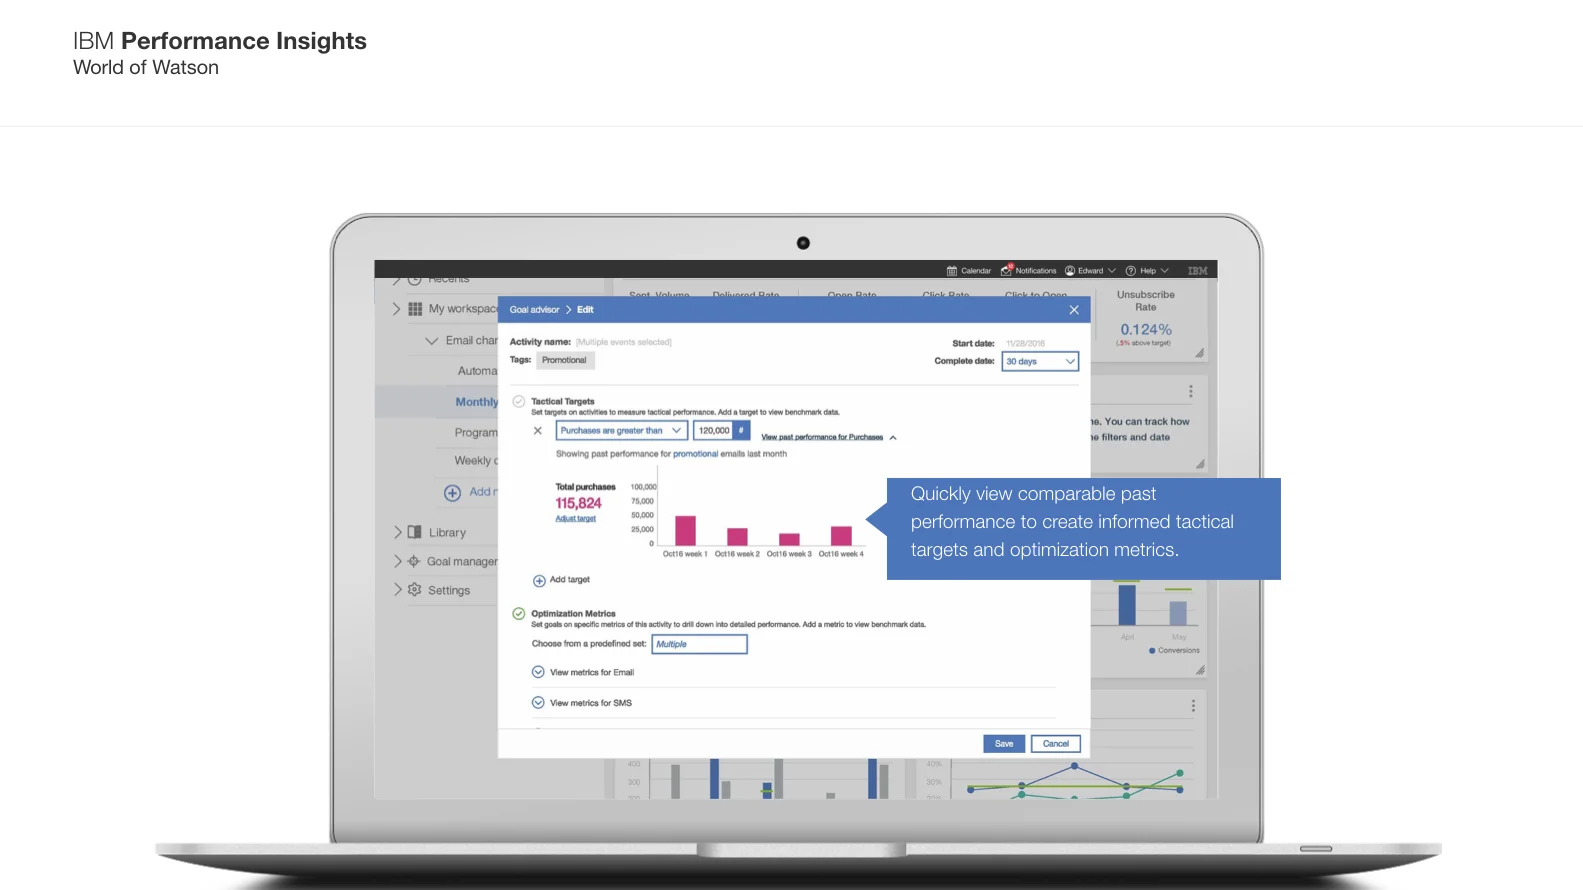Select the Oct16 week 3 bar

coord(789,539)
